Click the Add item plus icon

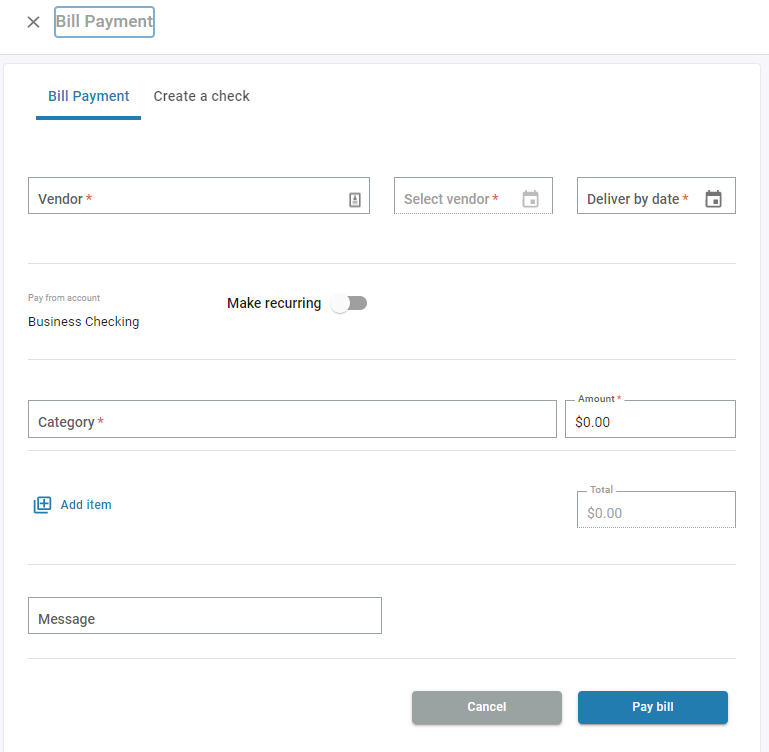[x=42, y=505]
